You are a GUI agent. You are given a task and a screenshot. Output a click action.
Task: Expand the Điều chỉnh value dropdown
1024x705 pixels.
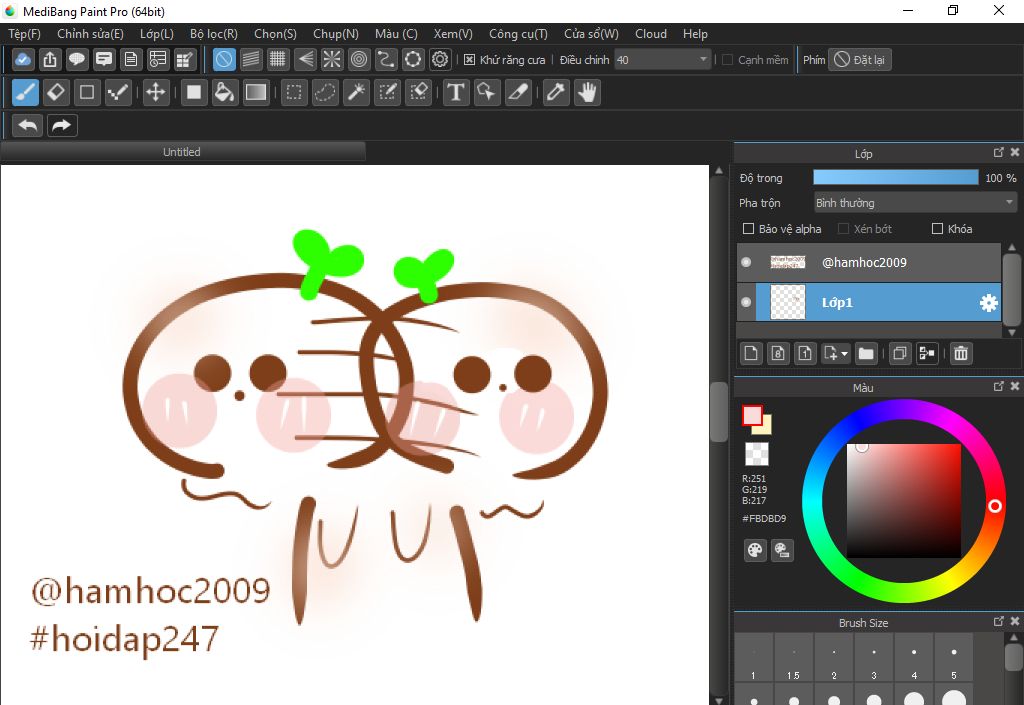coord(704,60)
